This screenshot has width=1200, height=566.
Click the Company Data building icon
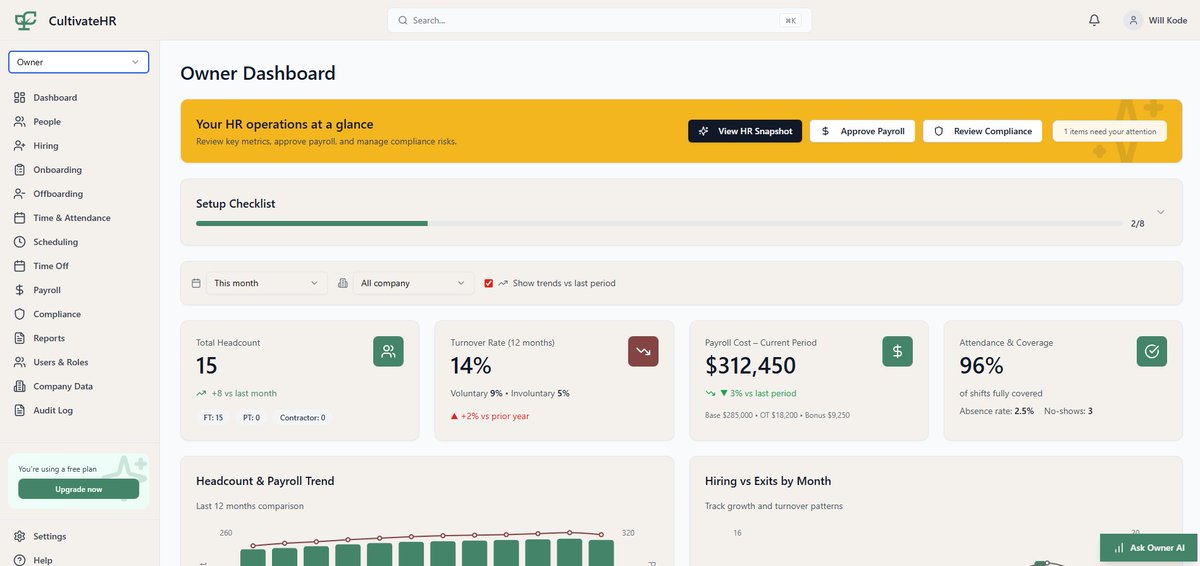(x=20, y=386)
